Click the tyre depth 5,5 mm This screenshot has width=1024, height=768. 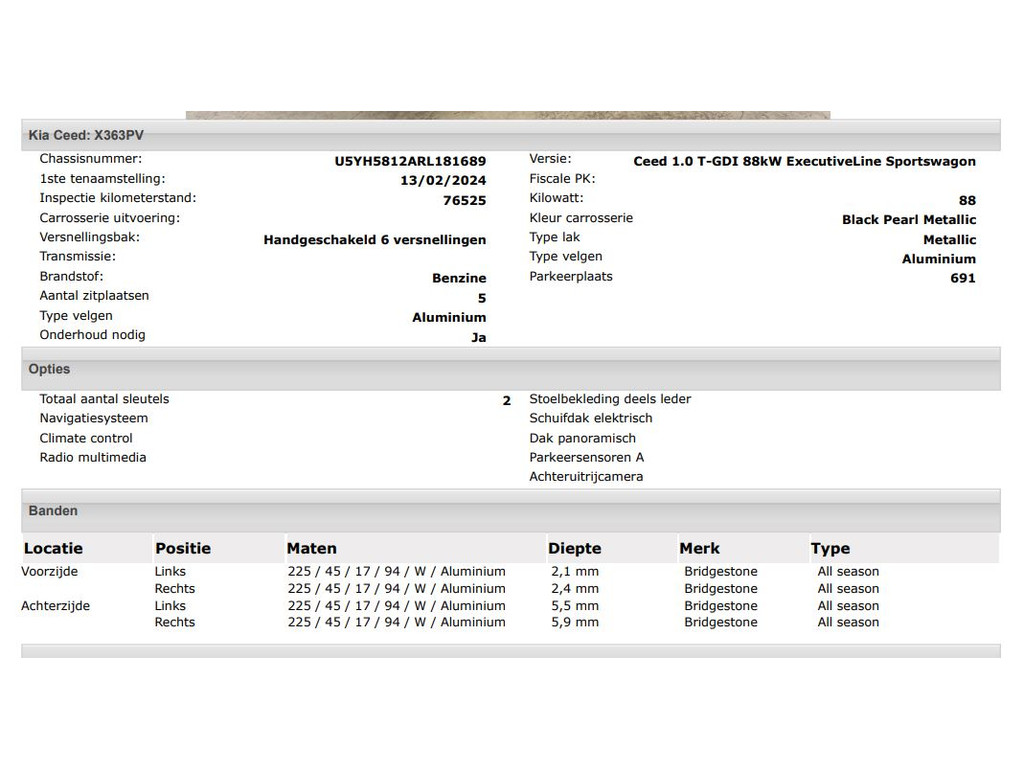[x=575, y=606]
